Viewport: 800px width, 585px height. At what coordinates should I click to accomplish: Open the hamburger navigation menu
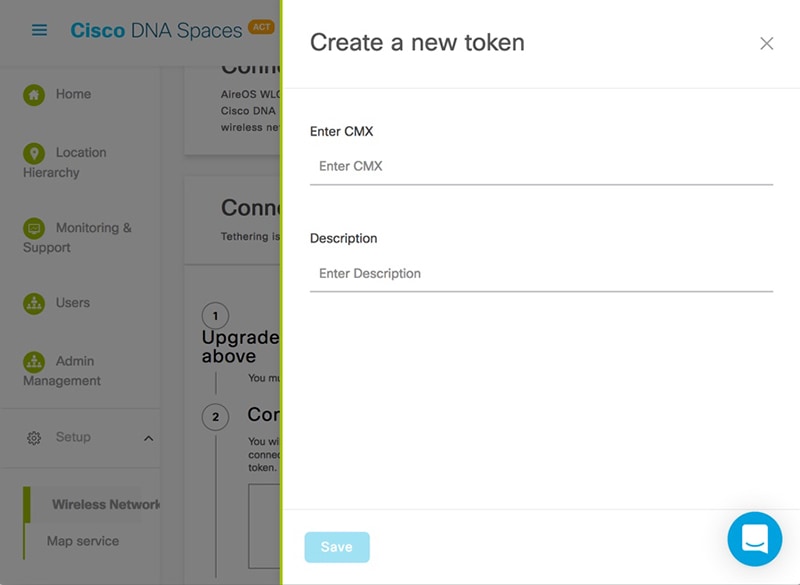(39, 30)
